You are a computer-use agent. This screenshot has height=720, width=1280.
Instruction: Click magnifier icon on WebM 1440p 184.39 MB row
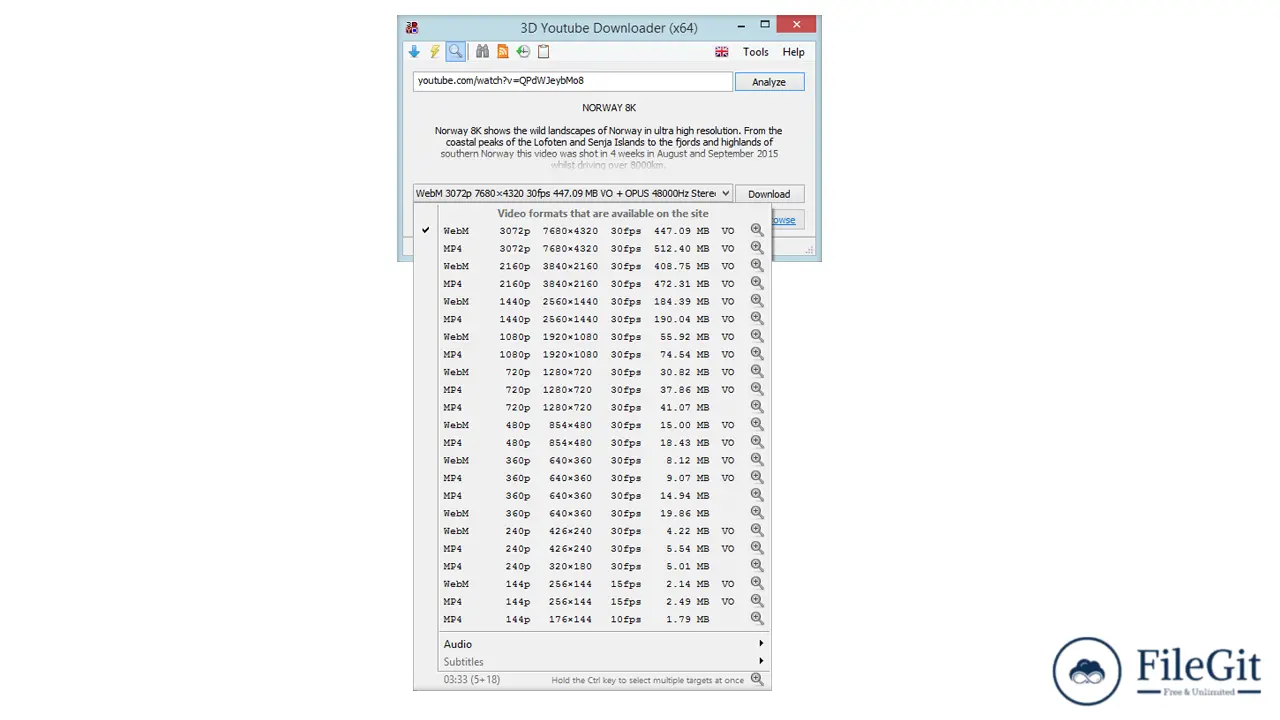click(757, 301)
